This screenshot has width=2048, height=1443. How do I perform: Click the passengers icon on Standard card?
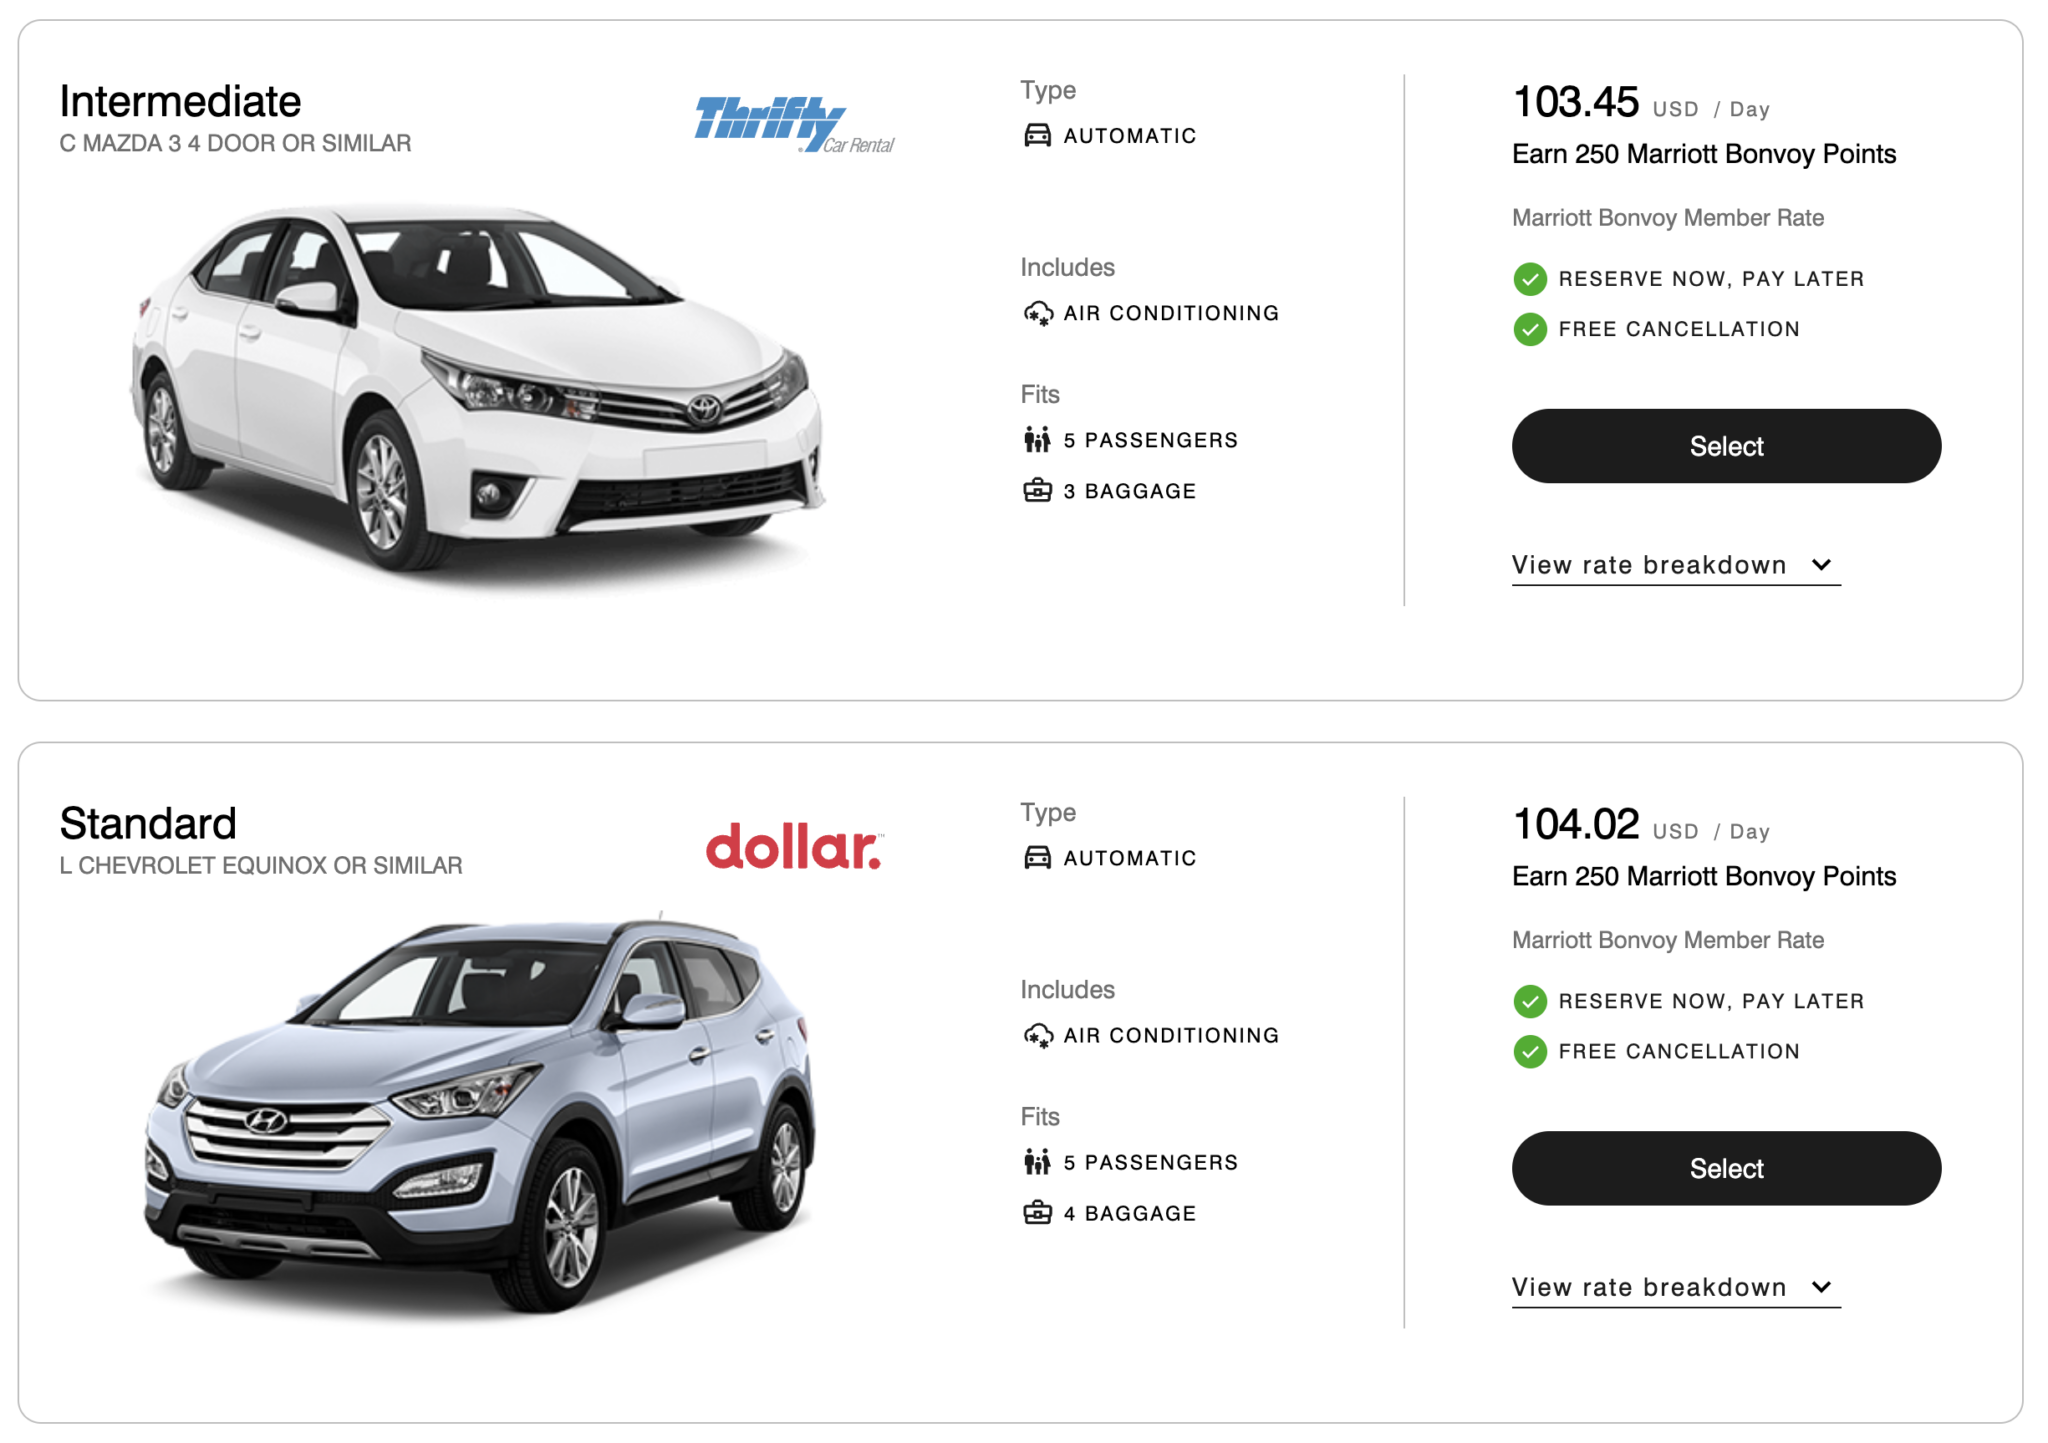1037,1162
